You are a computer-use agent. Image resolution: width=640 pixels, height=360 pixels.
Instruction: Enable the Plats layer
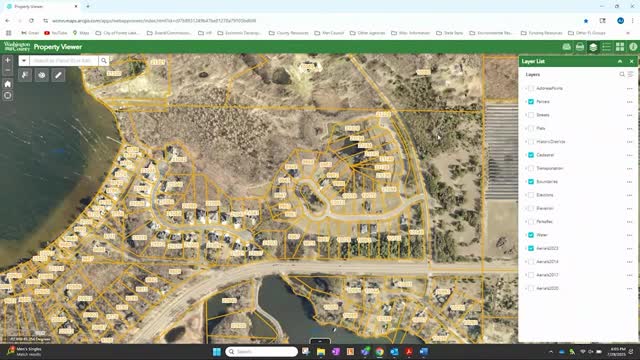pyautogui.click(x=531, y=128)
